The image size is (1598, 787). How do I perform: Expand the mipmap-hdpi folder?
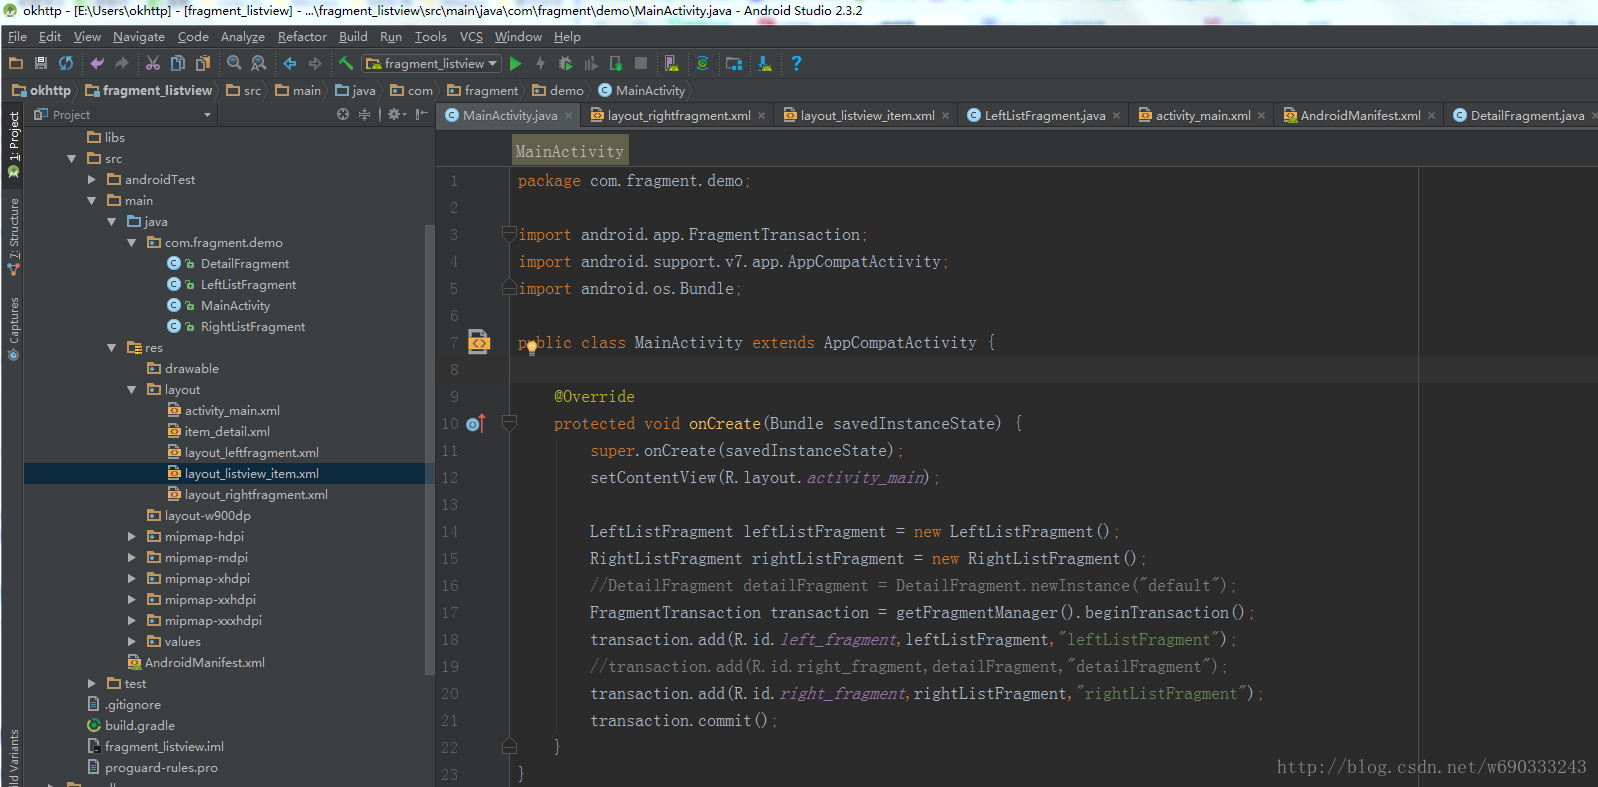point(131,537)
